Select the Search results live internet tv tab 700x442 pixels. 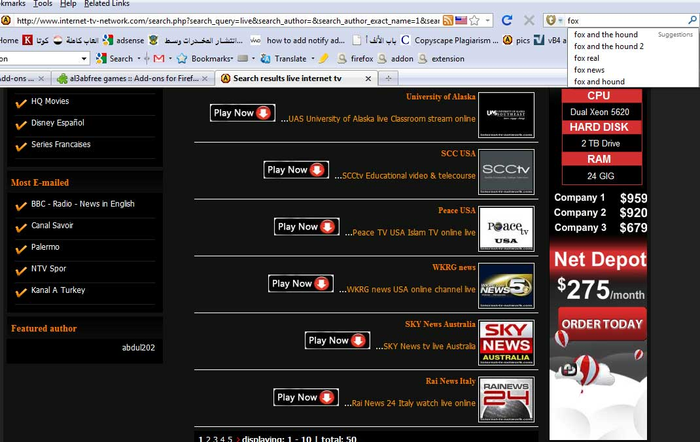click(287, 78)
